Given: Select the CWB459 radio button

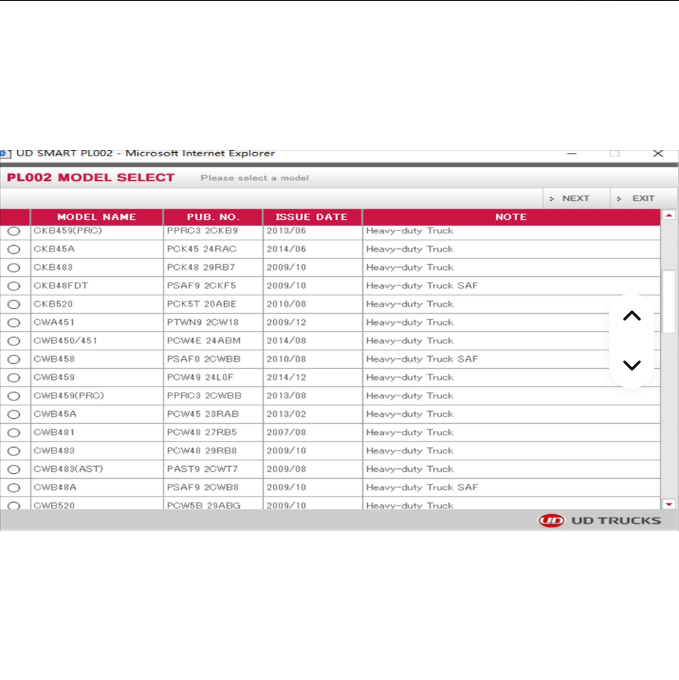Looking at the screenshot, I should [14, 378].
